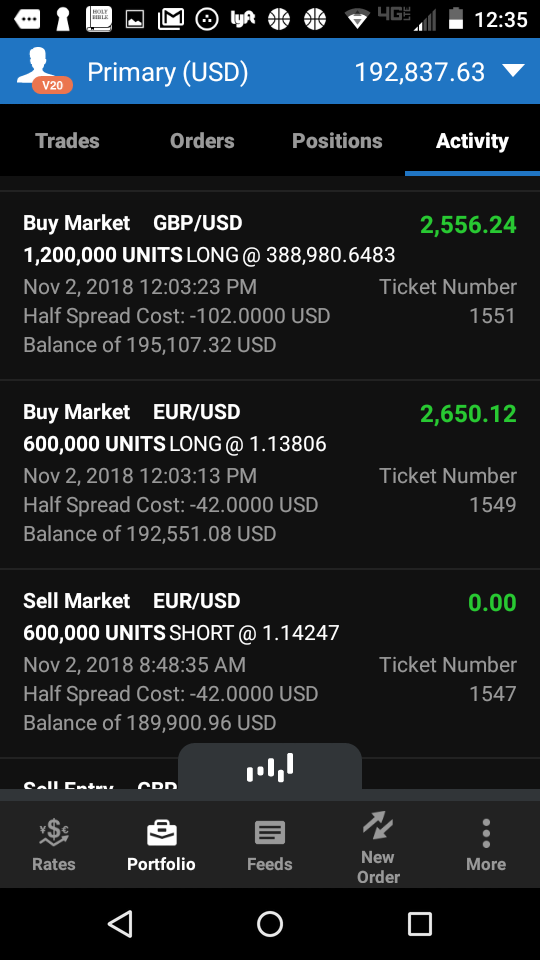This screenshot has height=960, width=540.
Task: Tap the Android home circle button
Action: coord(270,923)
